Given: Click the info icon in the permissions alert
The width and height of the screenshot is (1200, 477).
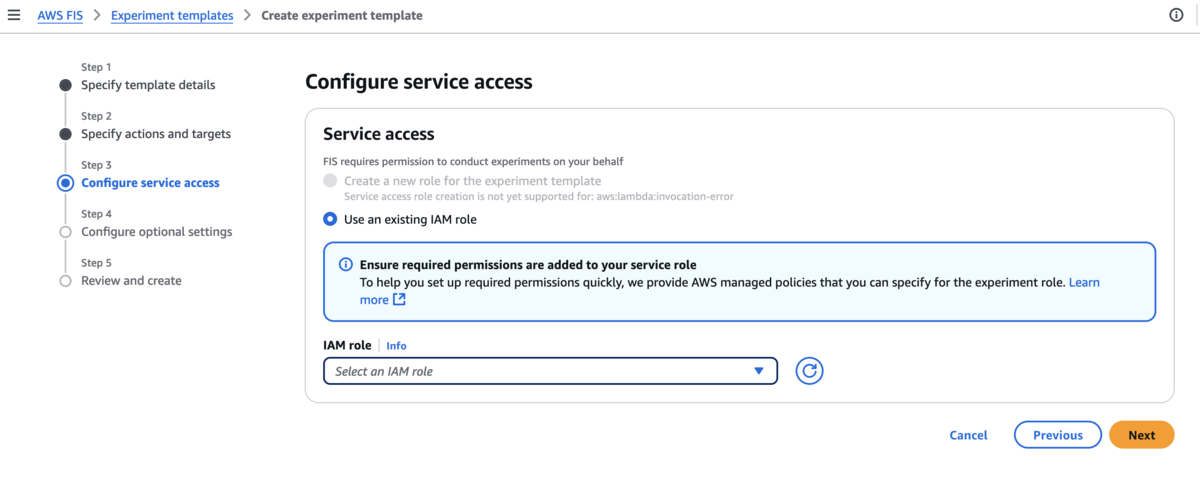Looking at the screenshot, I should coord(346,265).
